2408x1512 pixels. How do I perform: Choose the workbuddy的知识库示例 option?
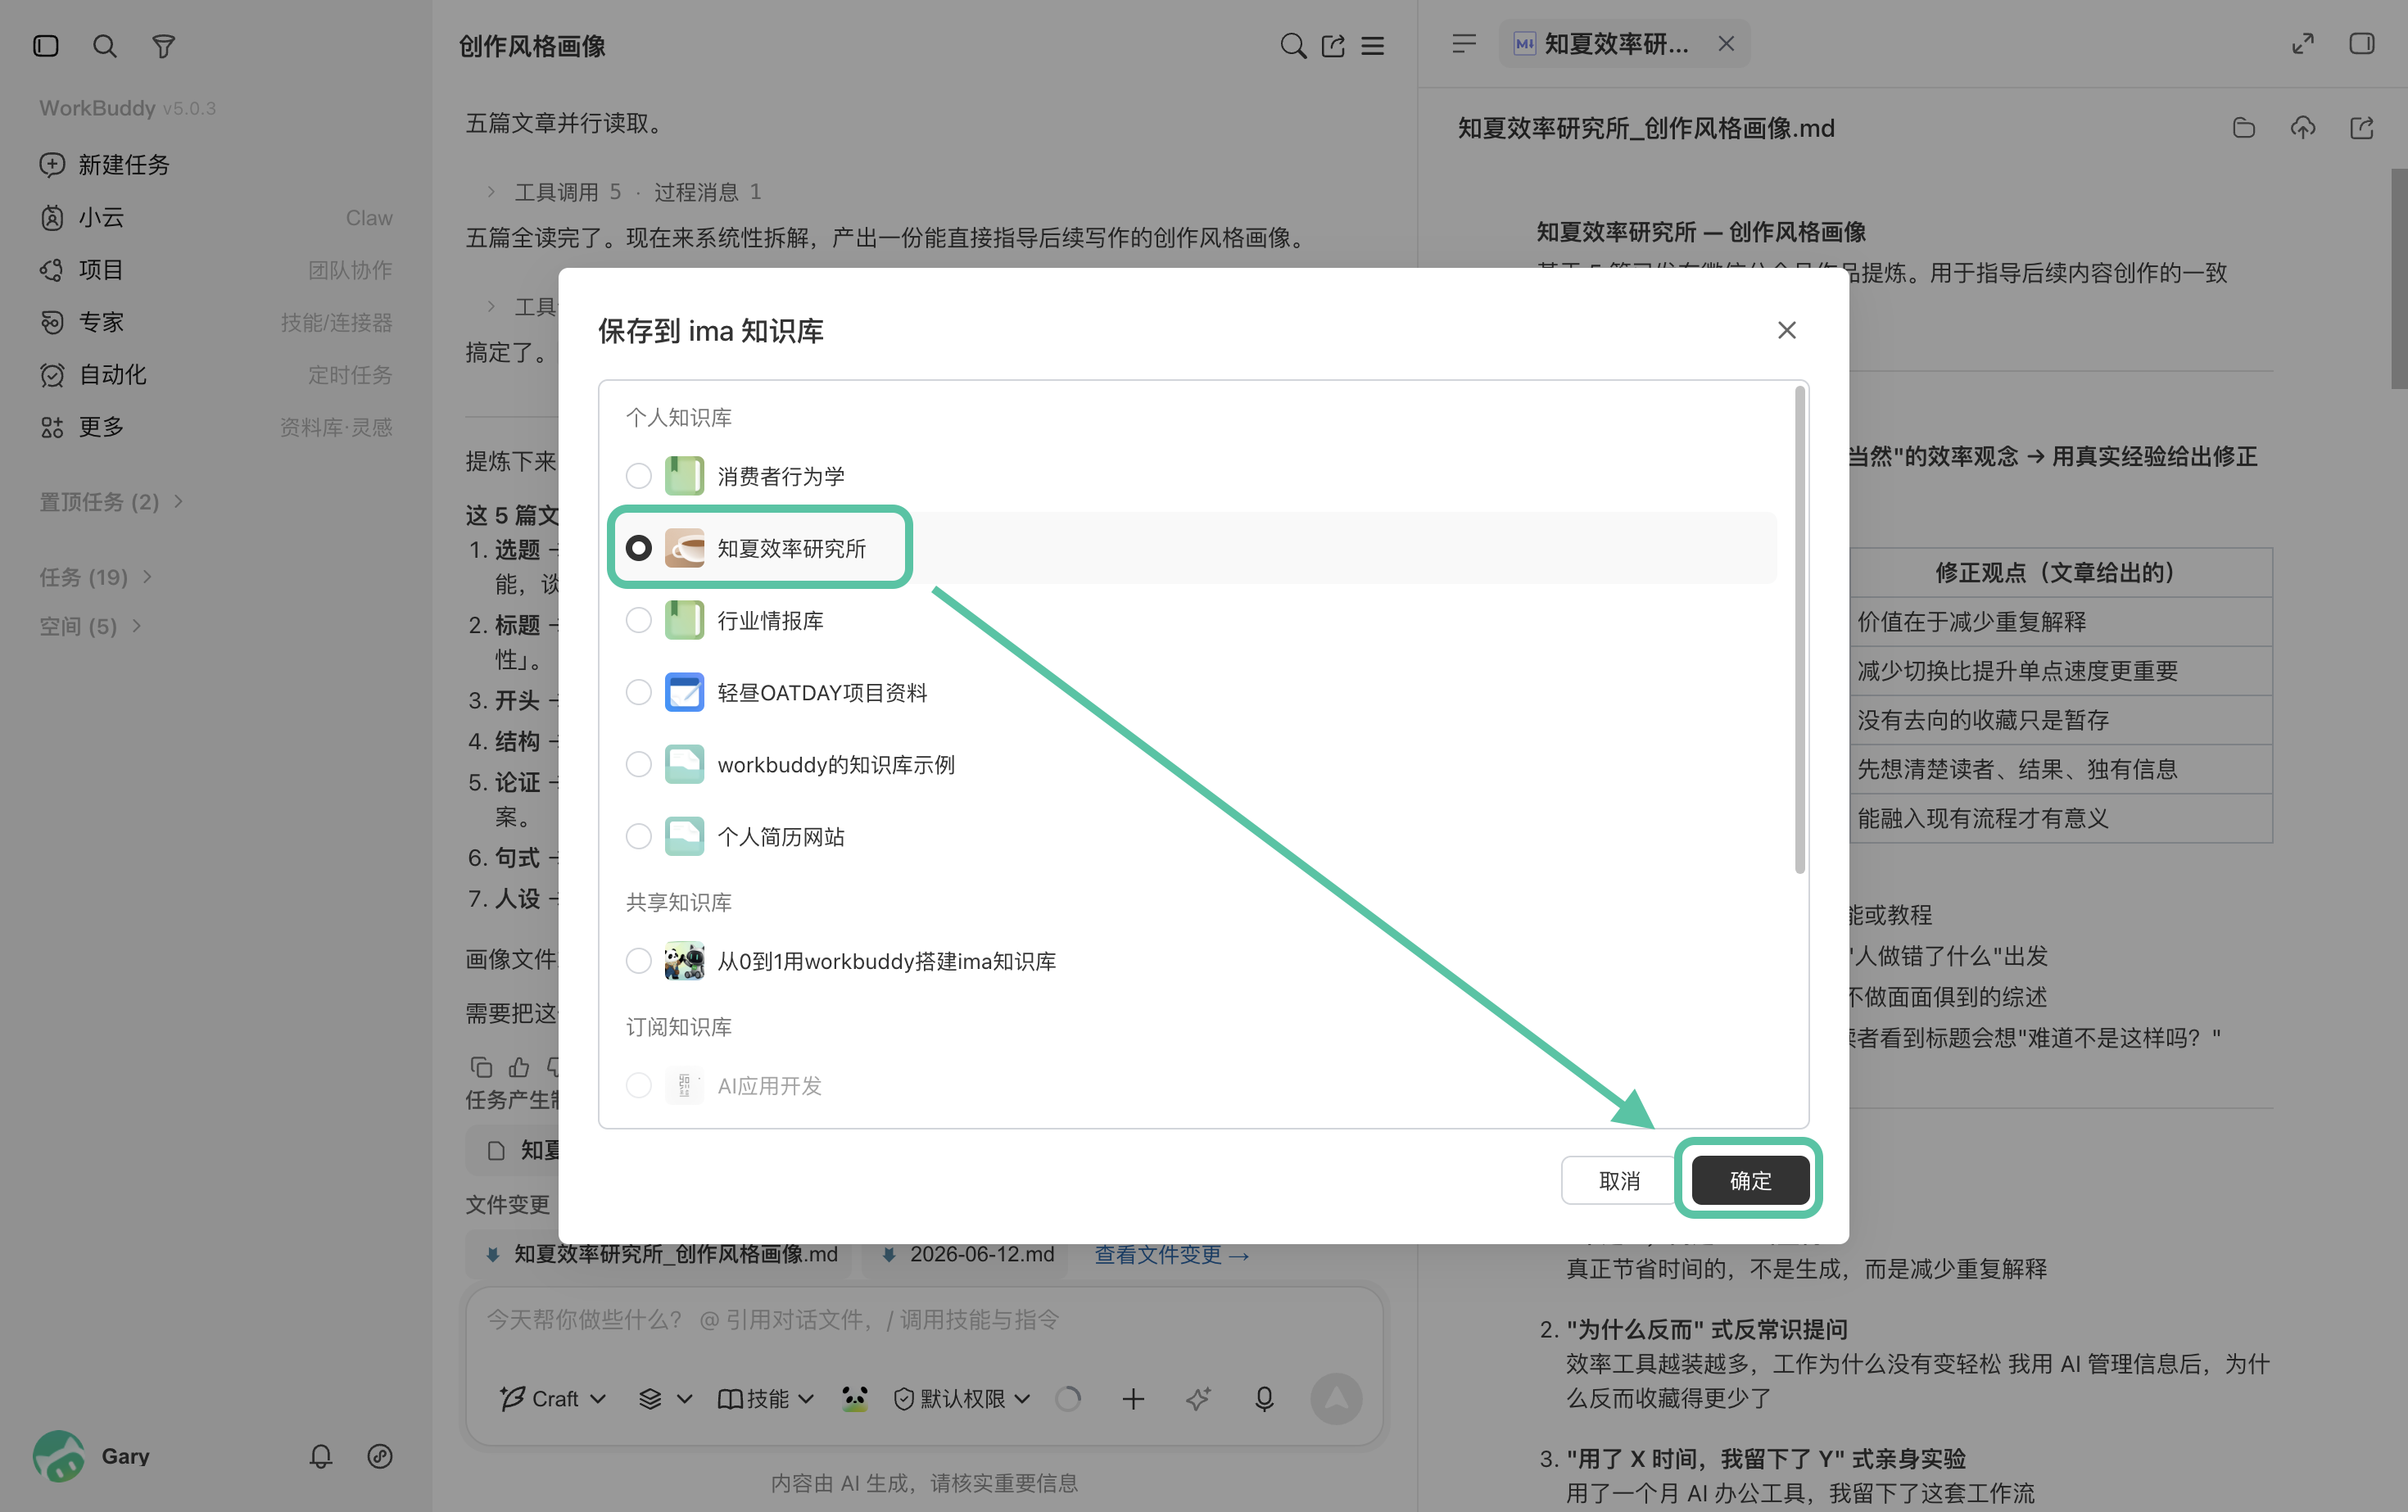(x=639, y=764)
